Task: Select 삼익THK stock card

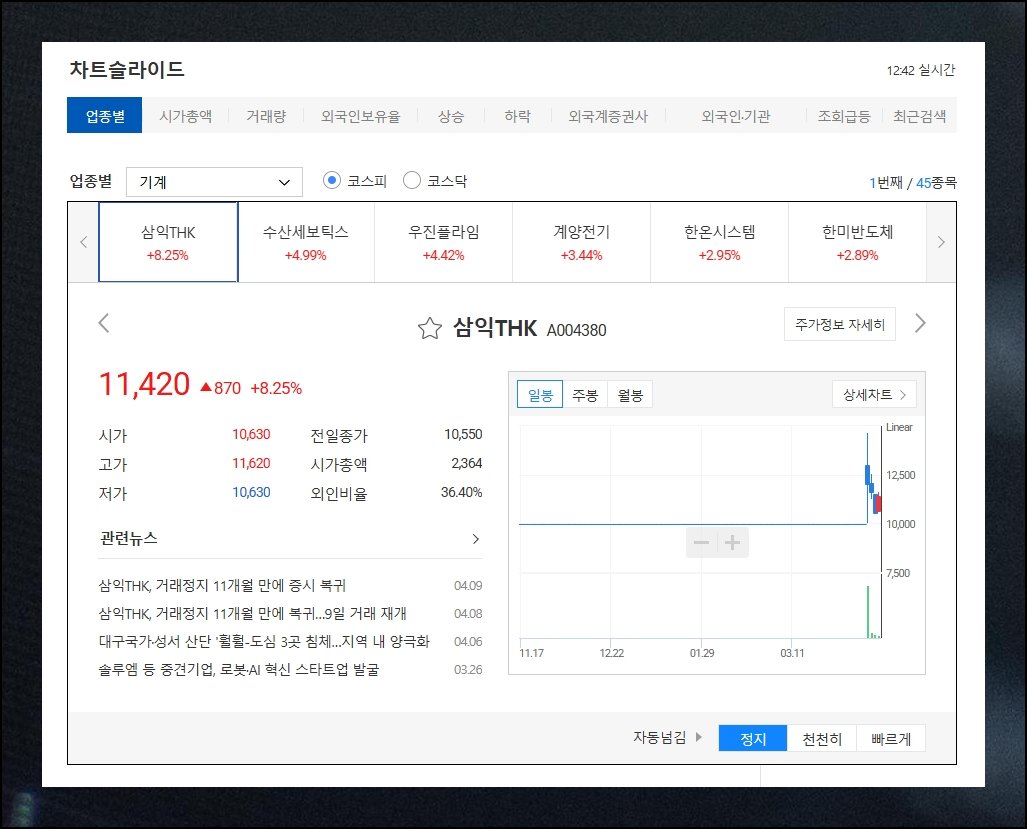Action: pos(168,242)
